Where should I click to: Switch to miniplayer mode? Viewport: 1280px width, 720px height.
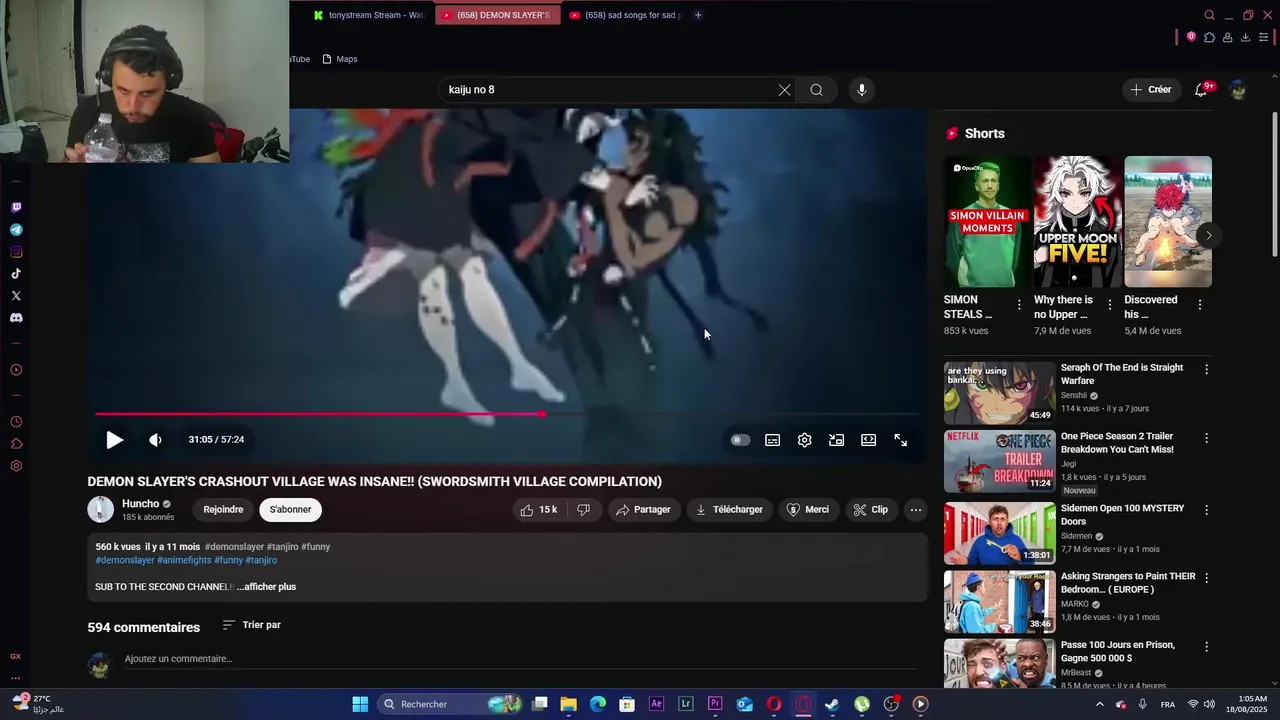[x=837, y=440]
